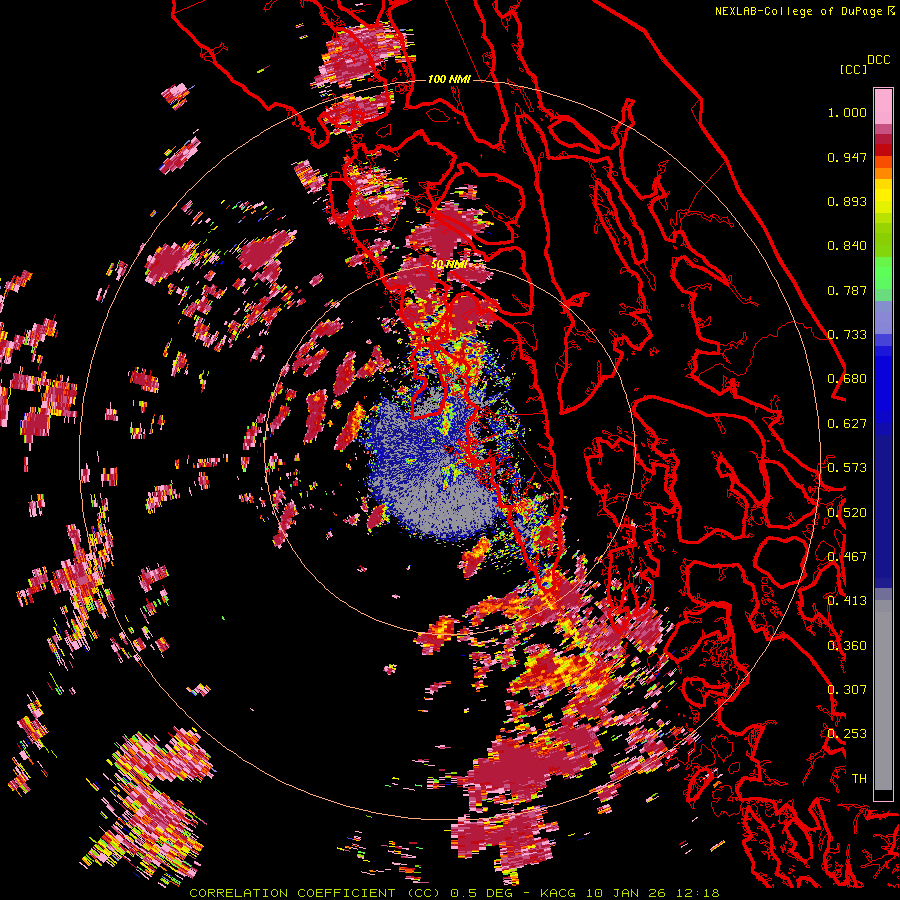
Task: Click the 0.840 legend value
Action: click(847, 246)
